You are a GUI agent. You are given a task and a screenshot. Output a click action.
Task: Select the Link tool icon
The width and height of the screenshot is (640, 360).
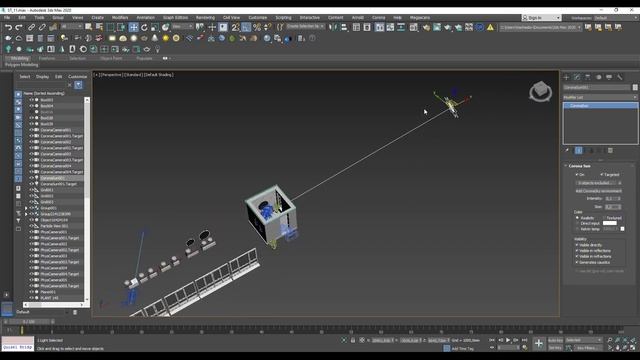click(x=31, y=27)
